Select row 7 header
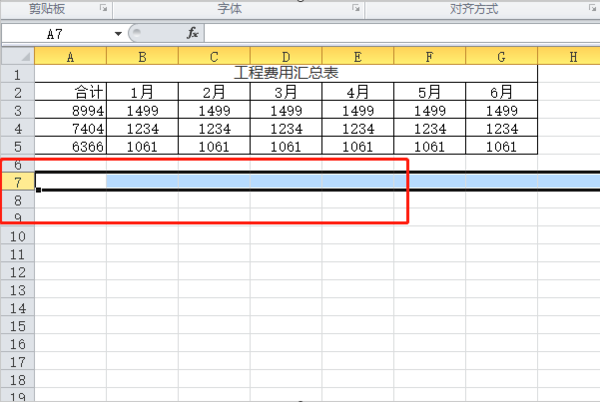Image resolution: width=600 pixels, height=402 pixels. point(17,181)
